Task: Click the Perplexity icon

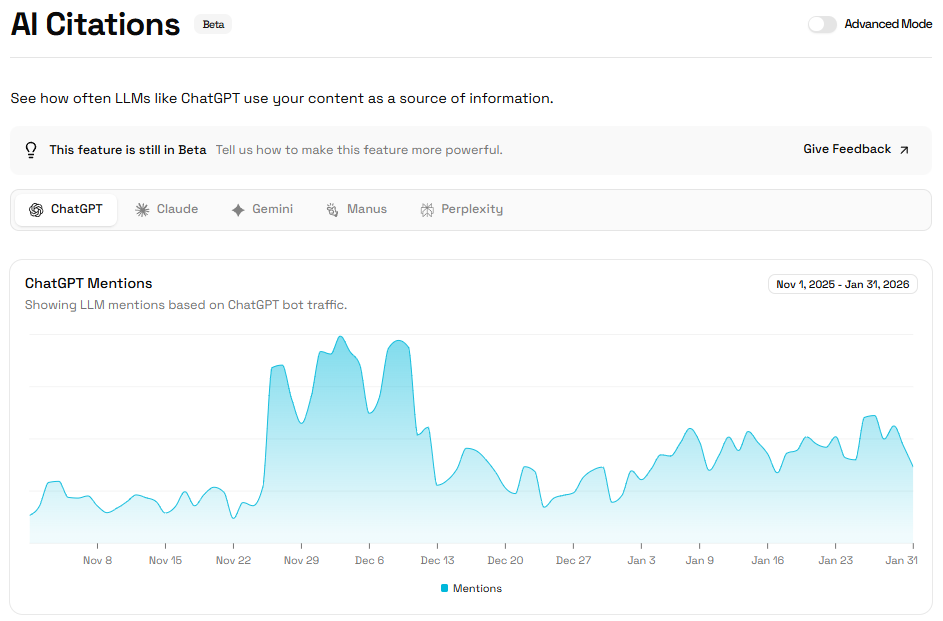Action: click(425, 209)
